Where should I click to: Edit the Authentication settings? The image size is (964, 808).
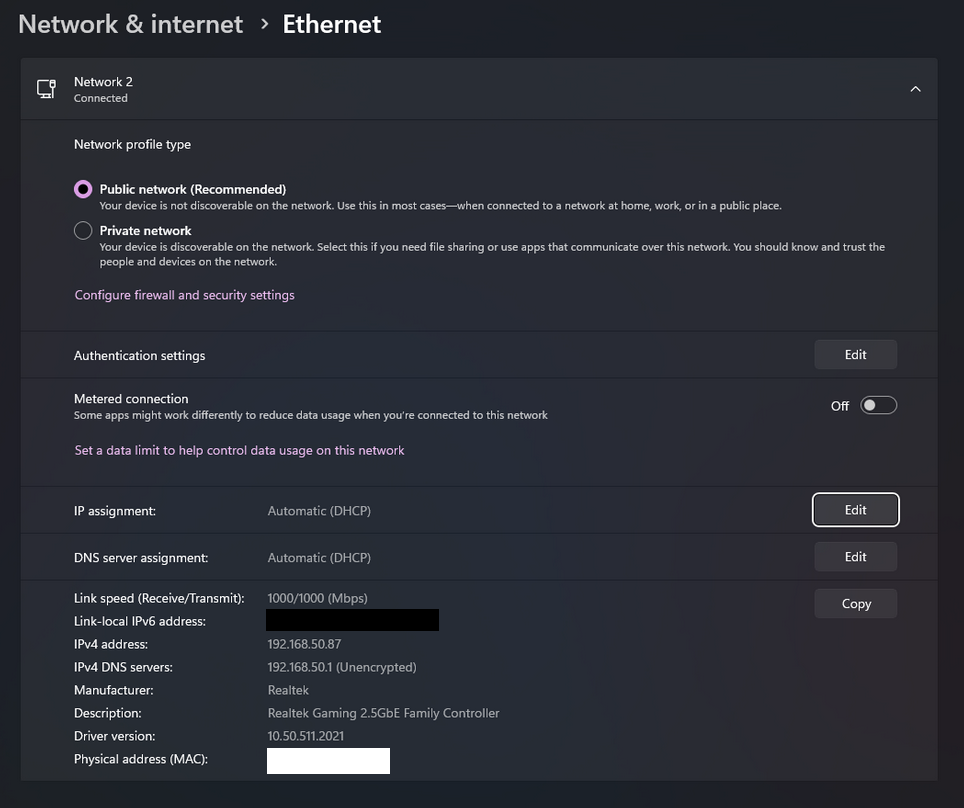(855, 354)
